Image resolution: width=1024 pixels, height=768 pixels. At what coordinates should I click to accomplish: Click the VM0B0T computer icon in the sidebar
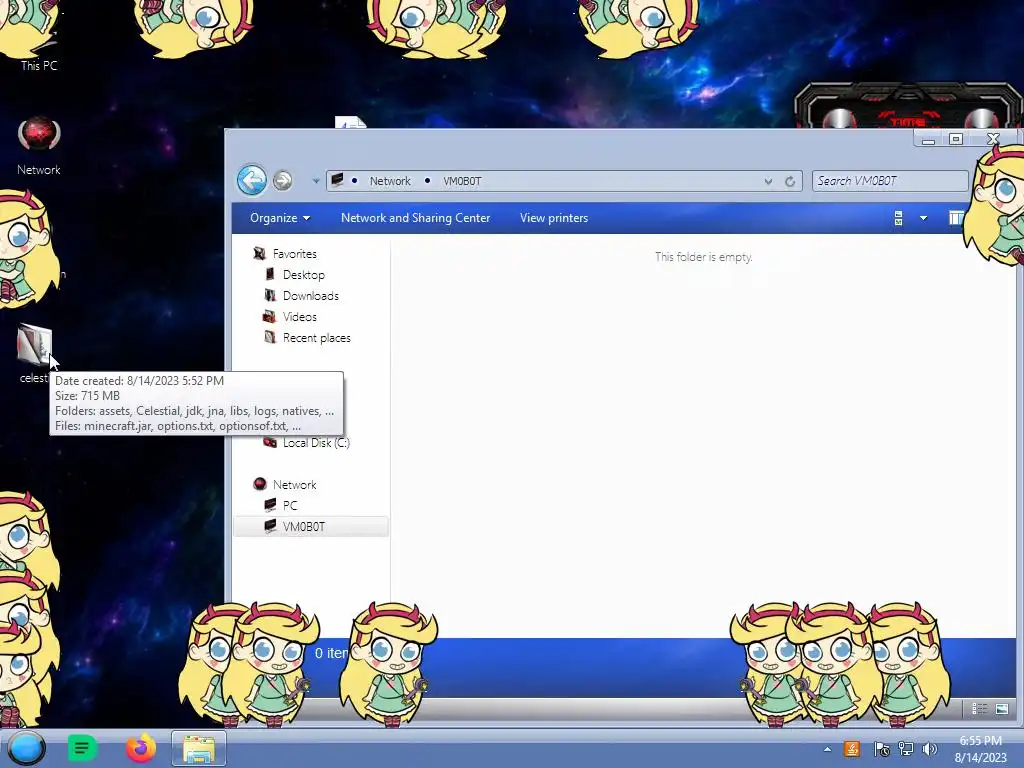[x=270, y=526]
